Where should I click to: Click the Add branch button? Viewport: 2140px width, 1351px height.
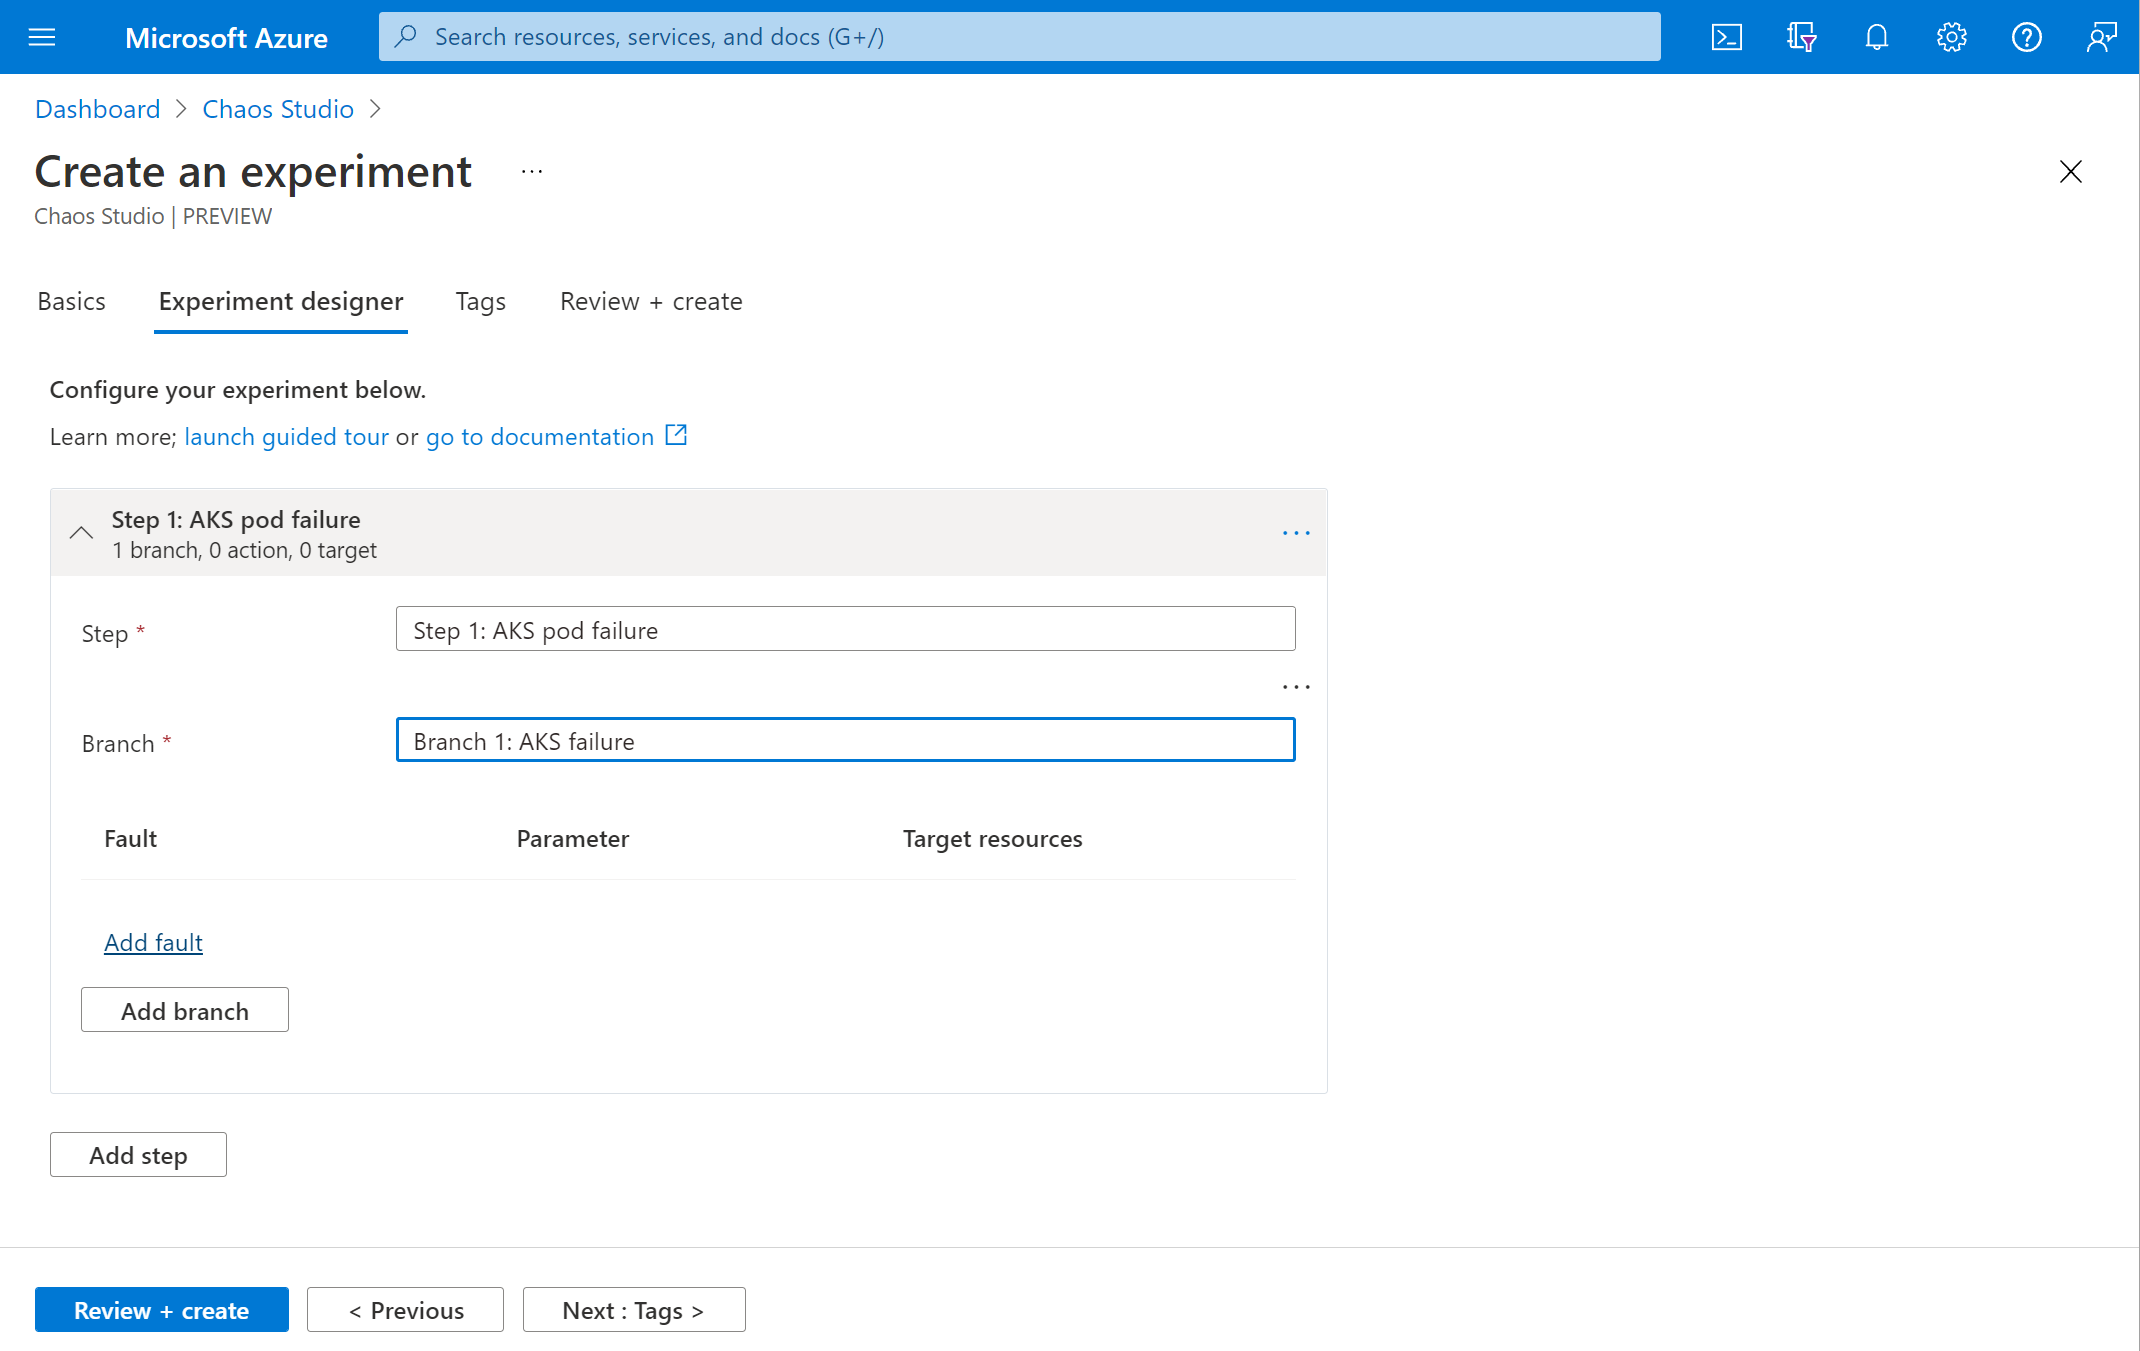point(185,1009)
